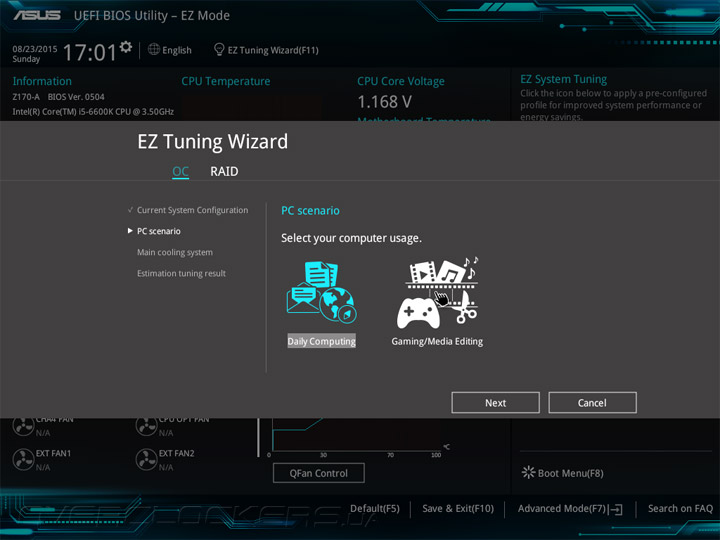Click the EXT FAN1 label
This screenshot has width=720, height=540.
click(53, 453)
